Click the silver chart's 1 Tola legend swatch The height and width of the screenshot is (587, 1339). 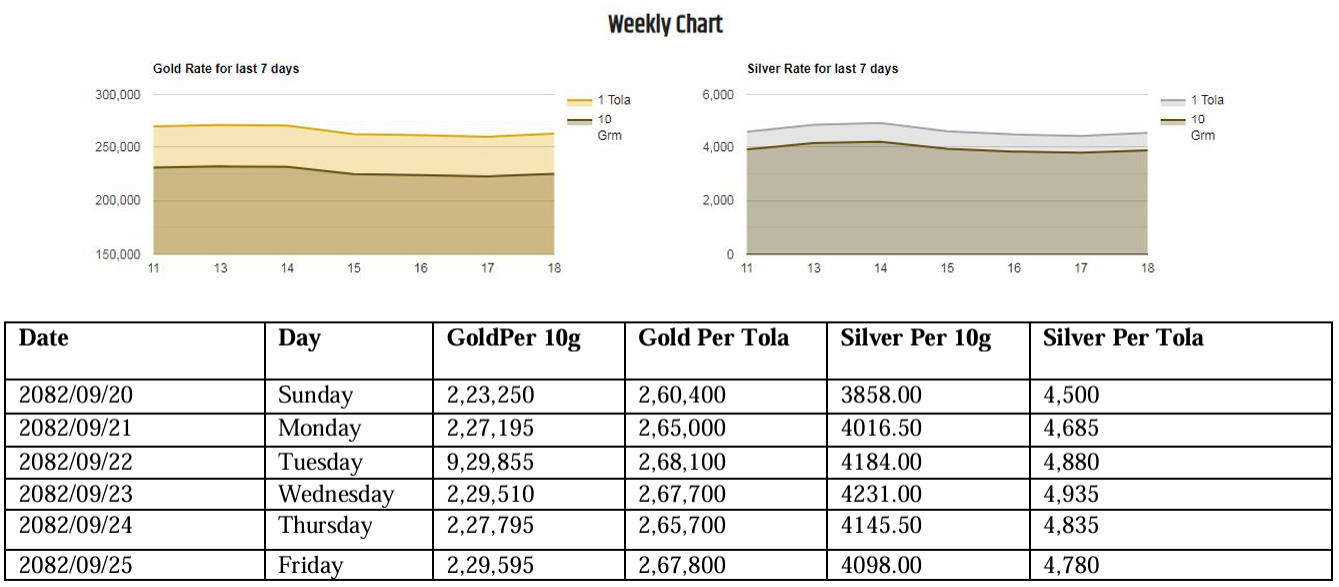point(1173,101)
